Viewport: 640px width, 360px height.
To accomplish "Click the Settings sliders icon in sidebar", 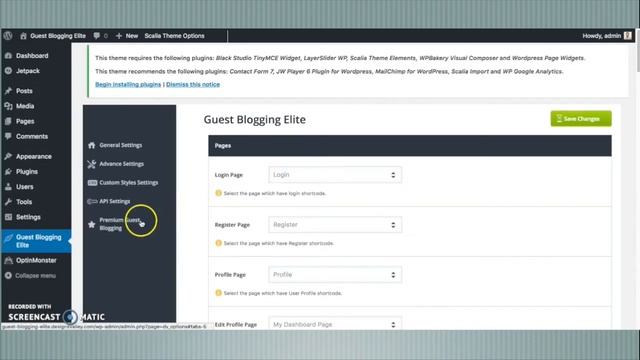I will tap(8, 217).
